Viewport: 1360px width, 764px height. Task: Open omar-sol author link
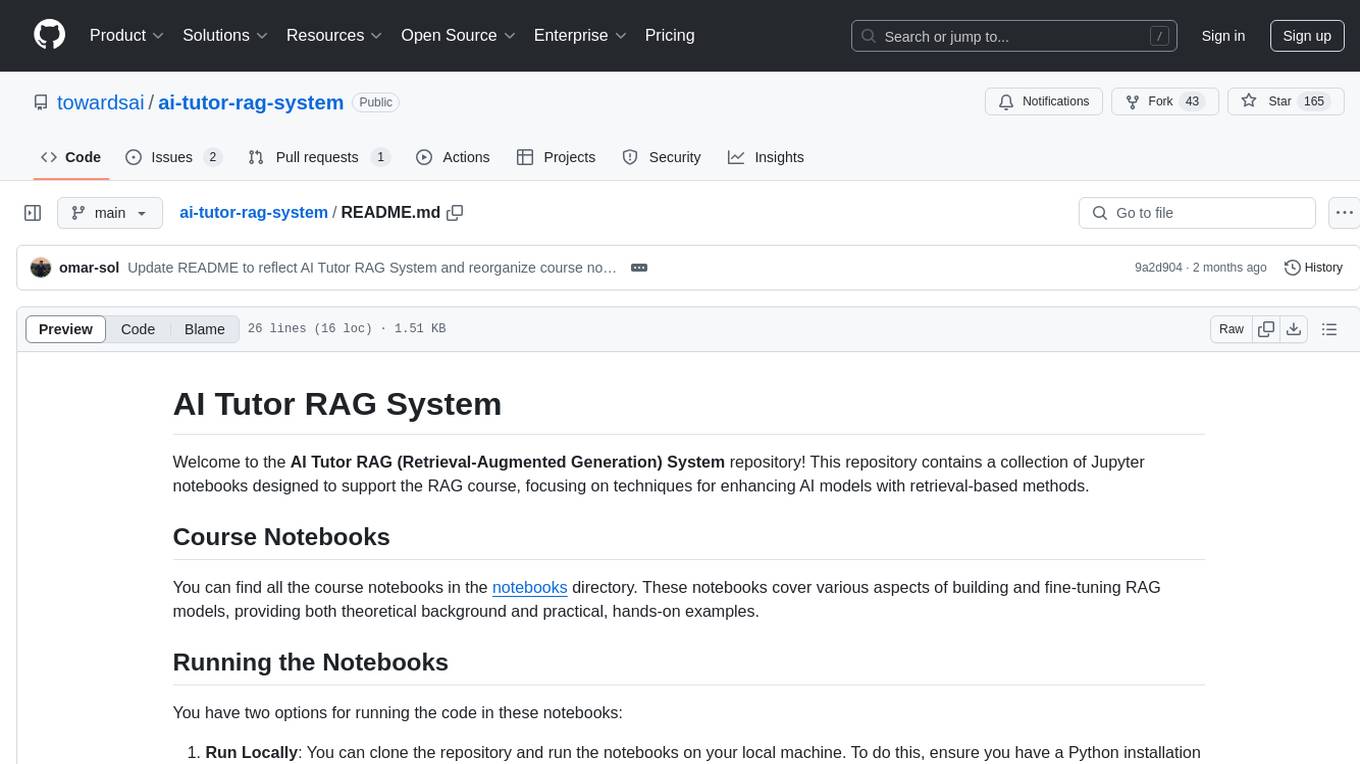(88, 268)
